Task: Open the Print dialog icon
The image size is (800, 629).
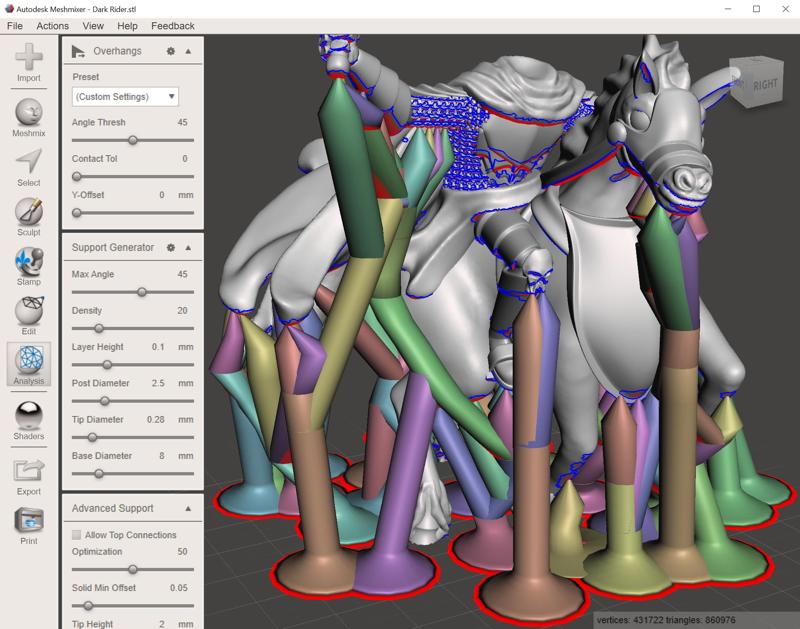Action: coord(28,521)
